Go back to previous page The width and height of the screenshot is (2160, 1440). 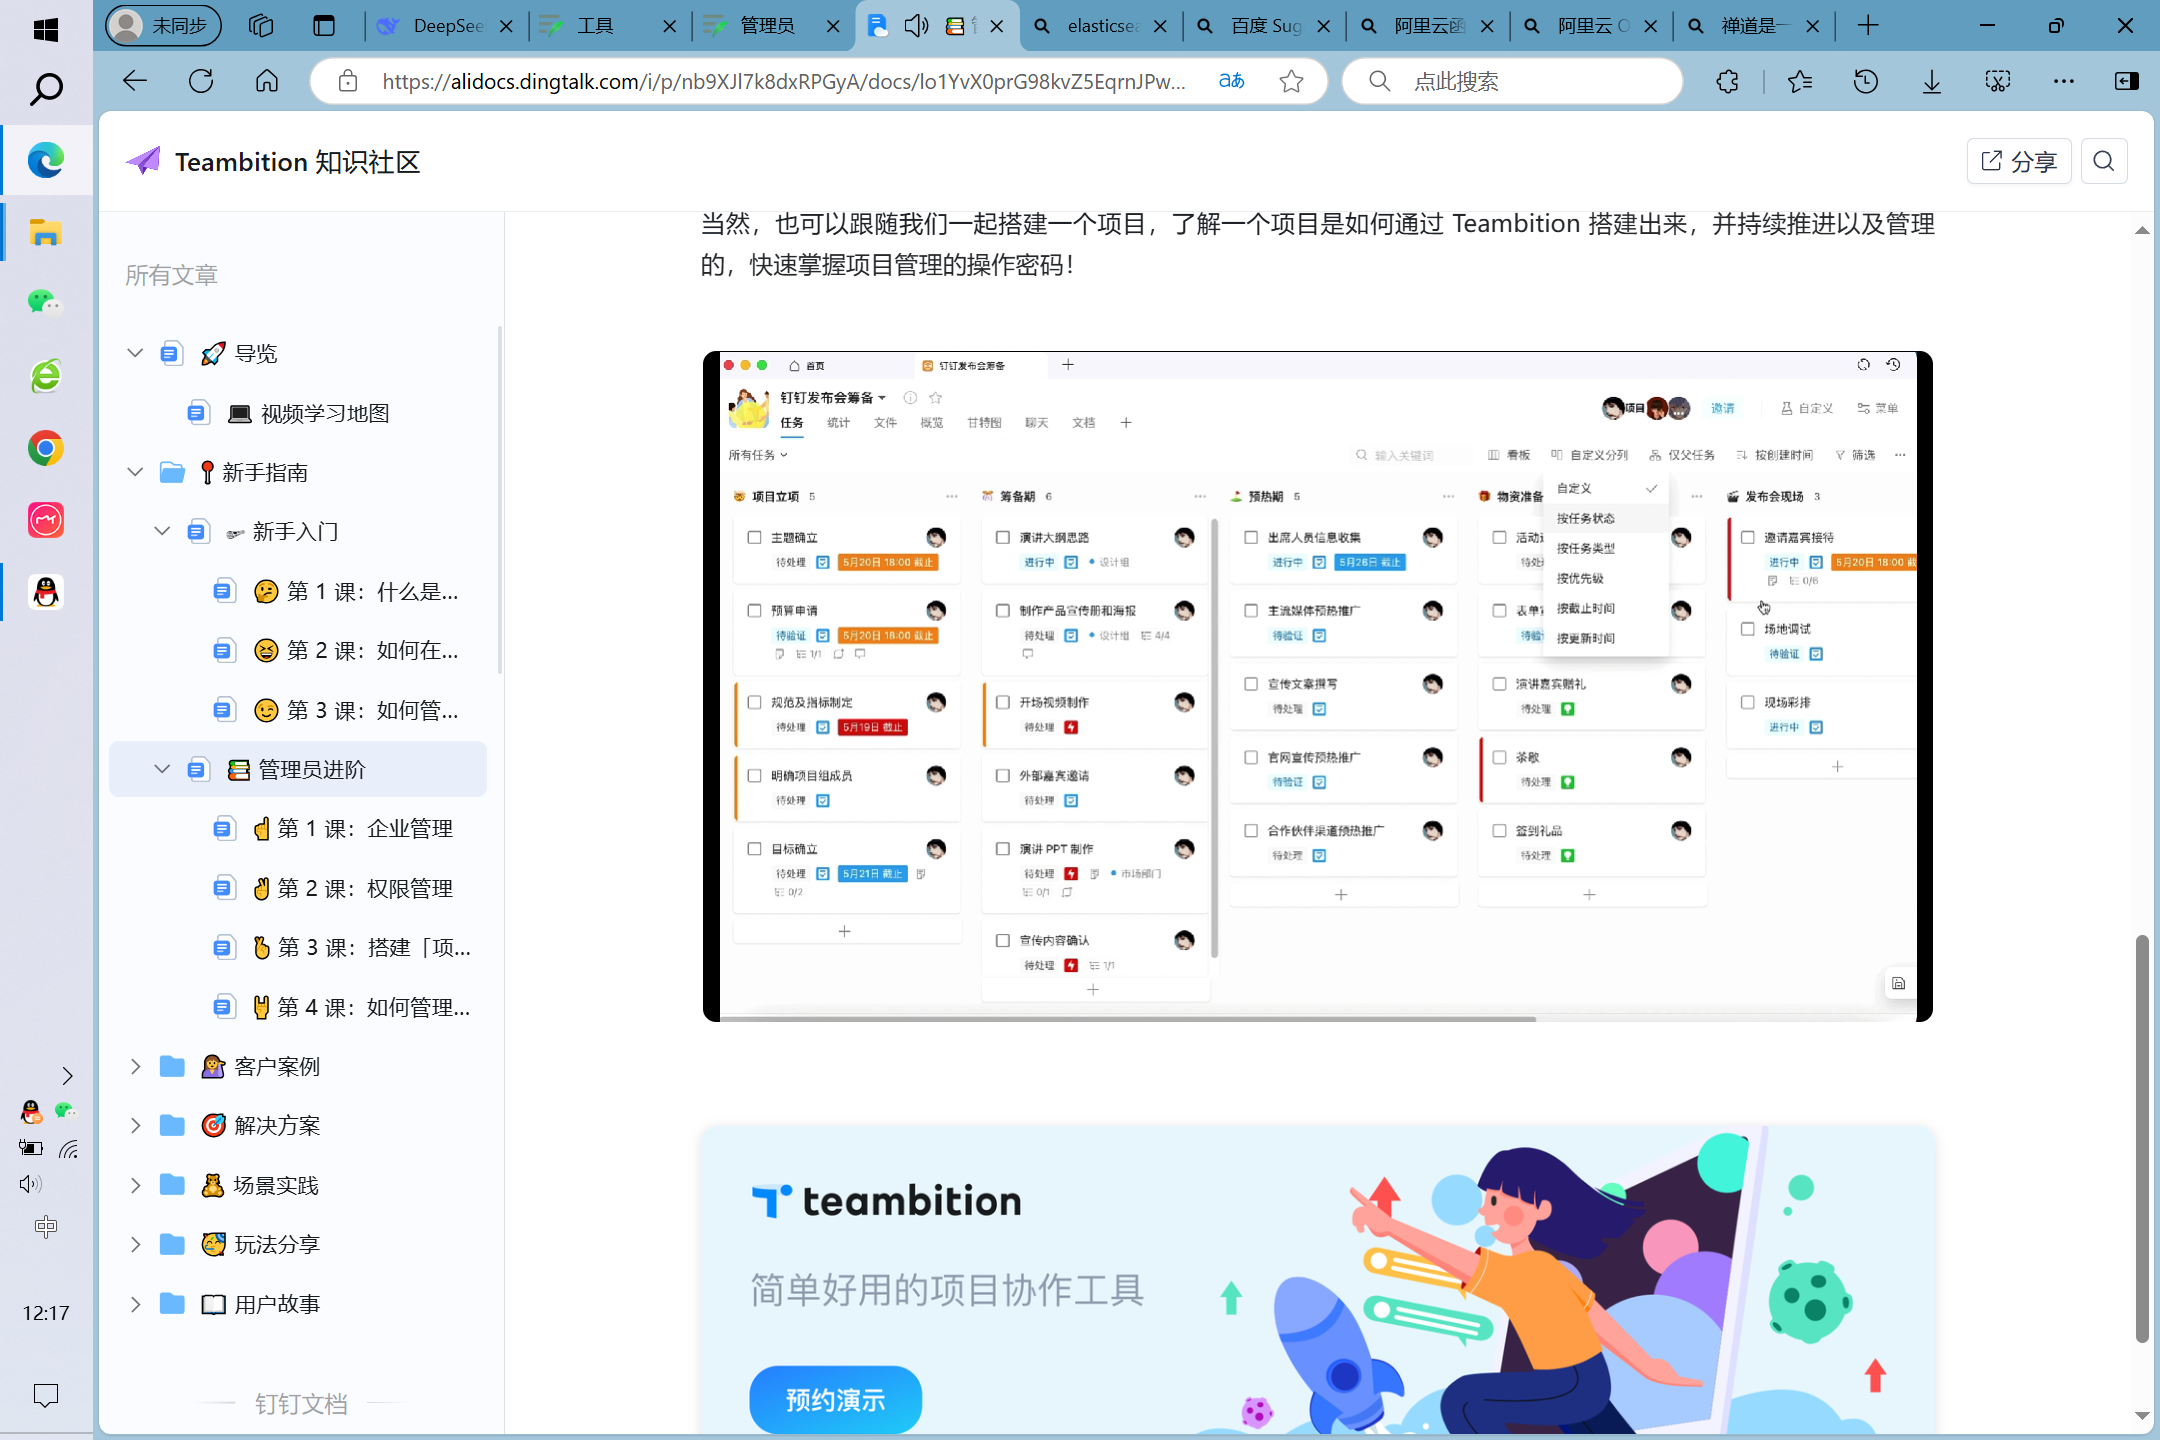(134, 81)
